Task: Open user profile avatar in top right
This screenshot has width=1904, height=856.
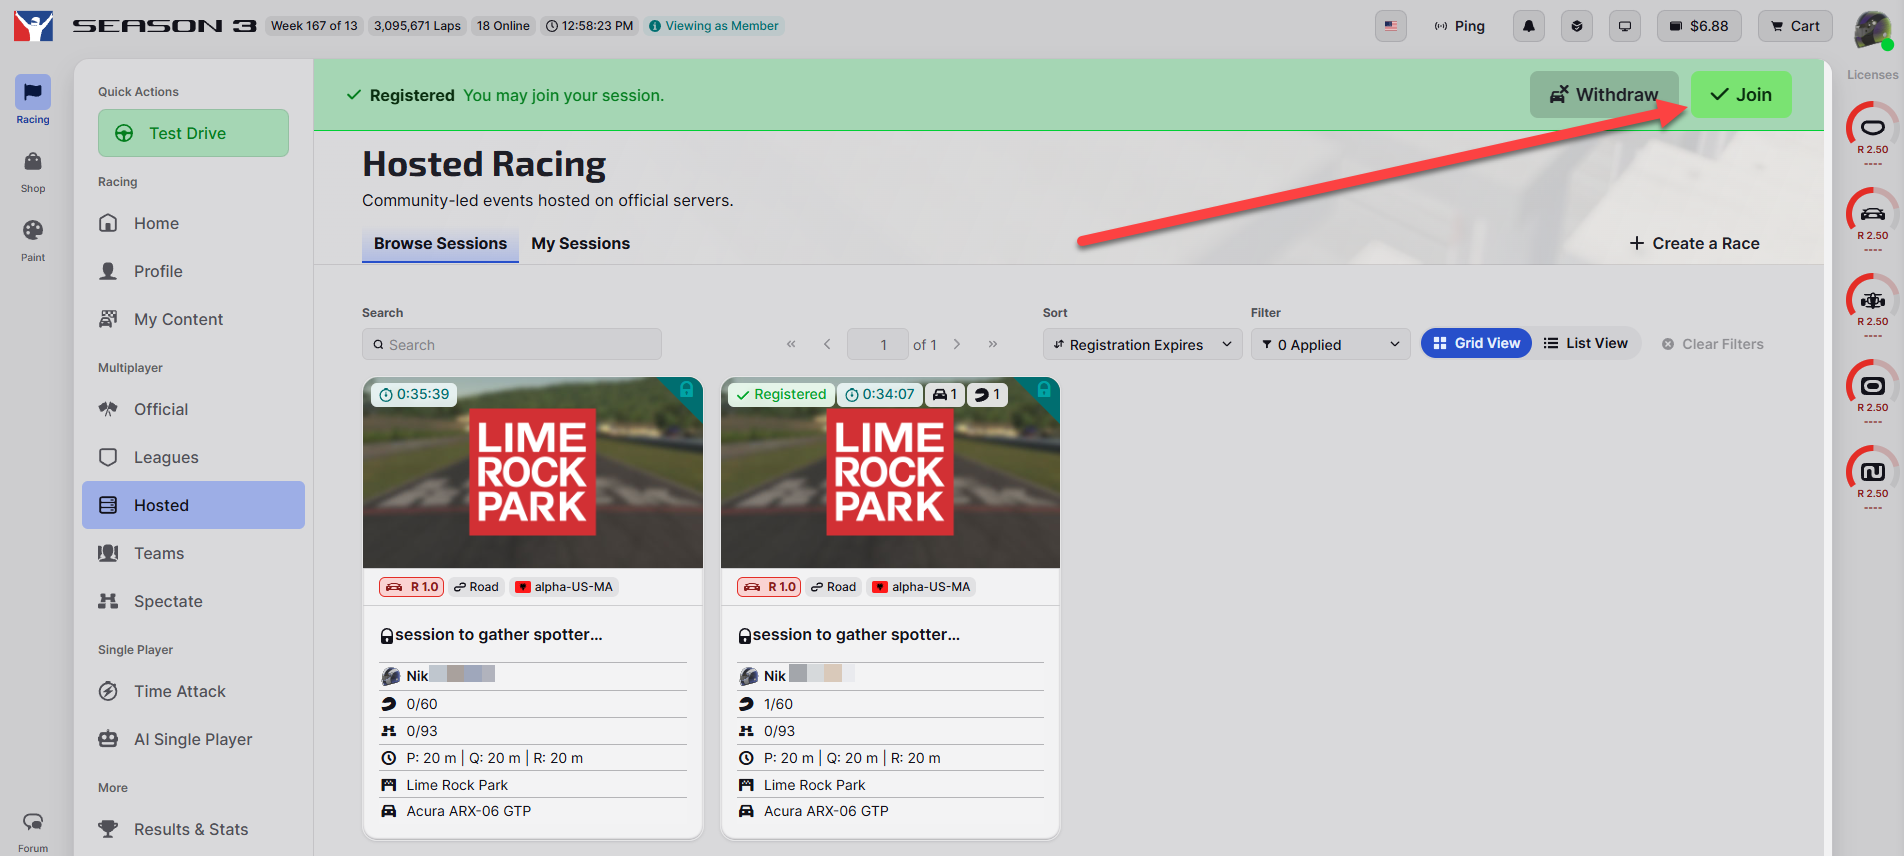Action: coord(1872,29)
